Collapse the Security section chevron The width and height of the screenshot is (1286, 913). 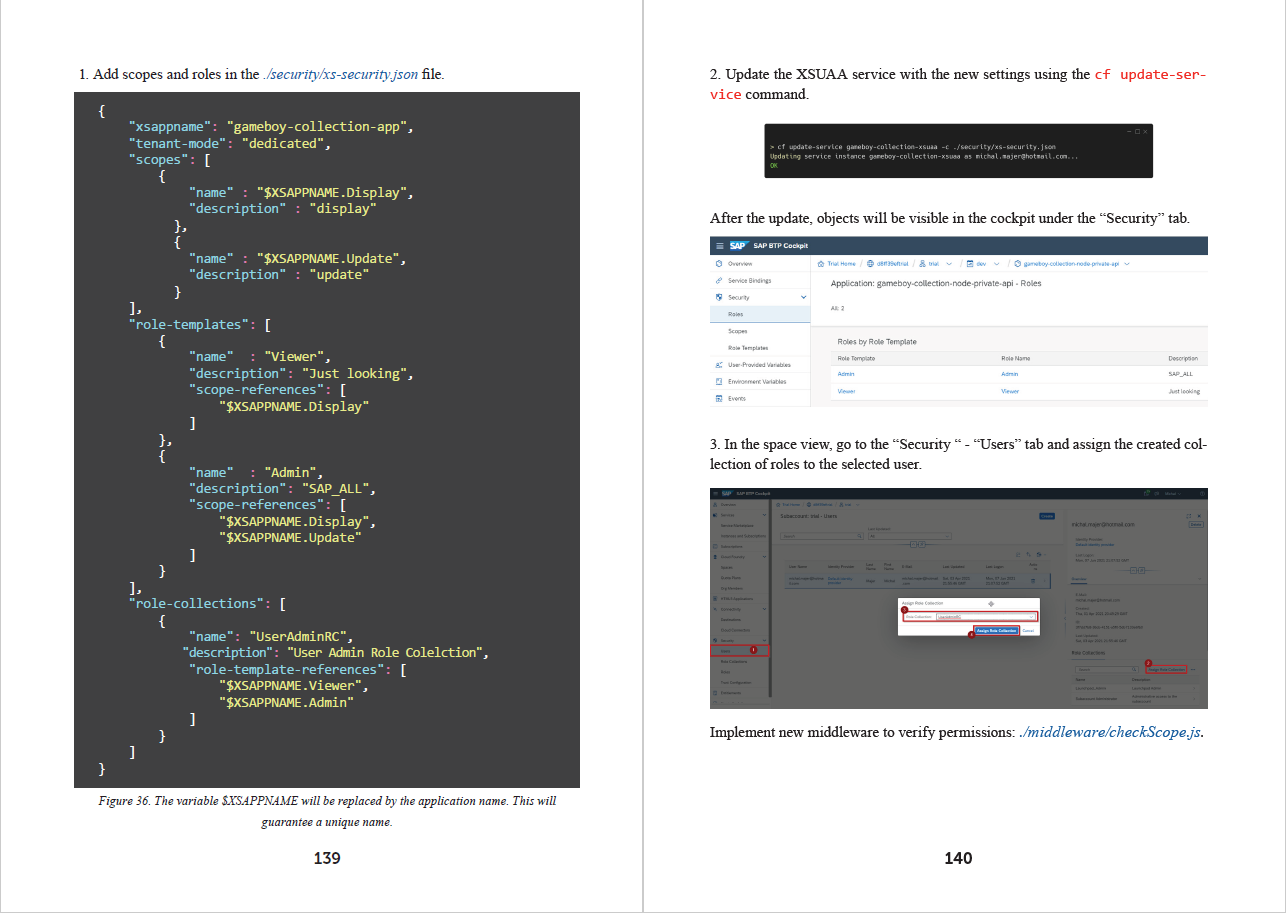click(x=803, y=298)
